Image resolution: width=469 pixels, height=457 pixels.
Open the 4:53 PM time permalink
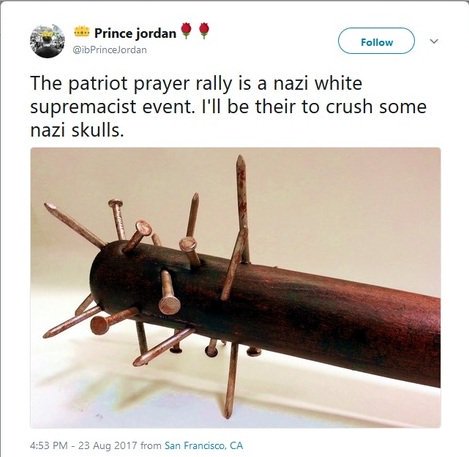pyautogui.click(x=49, y=445)
